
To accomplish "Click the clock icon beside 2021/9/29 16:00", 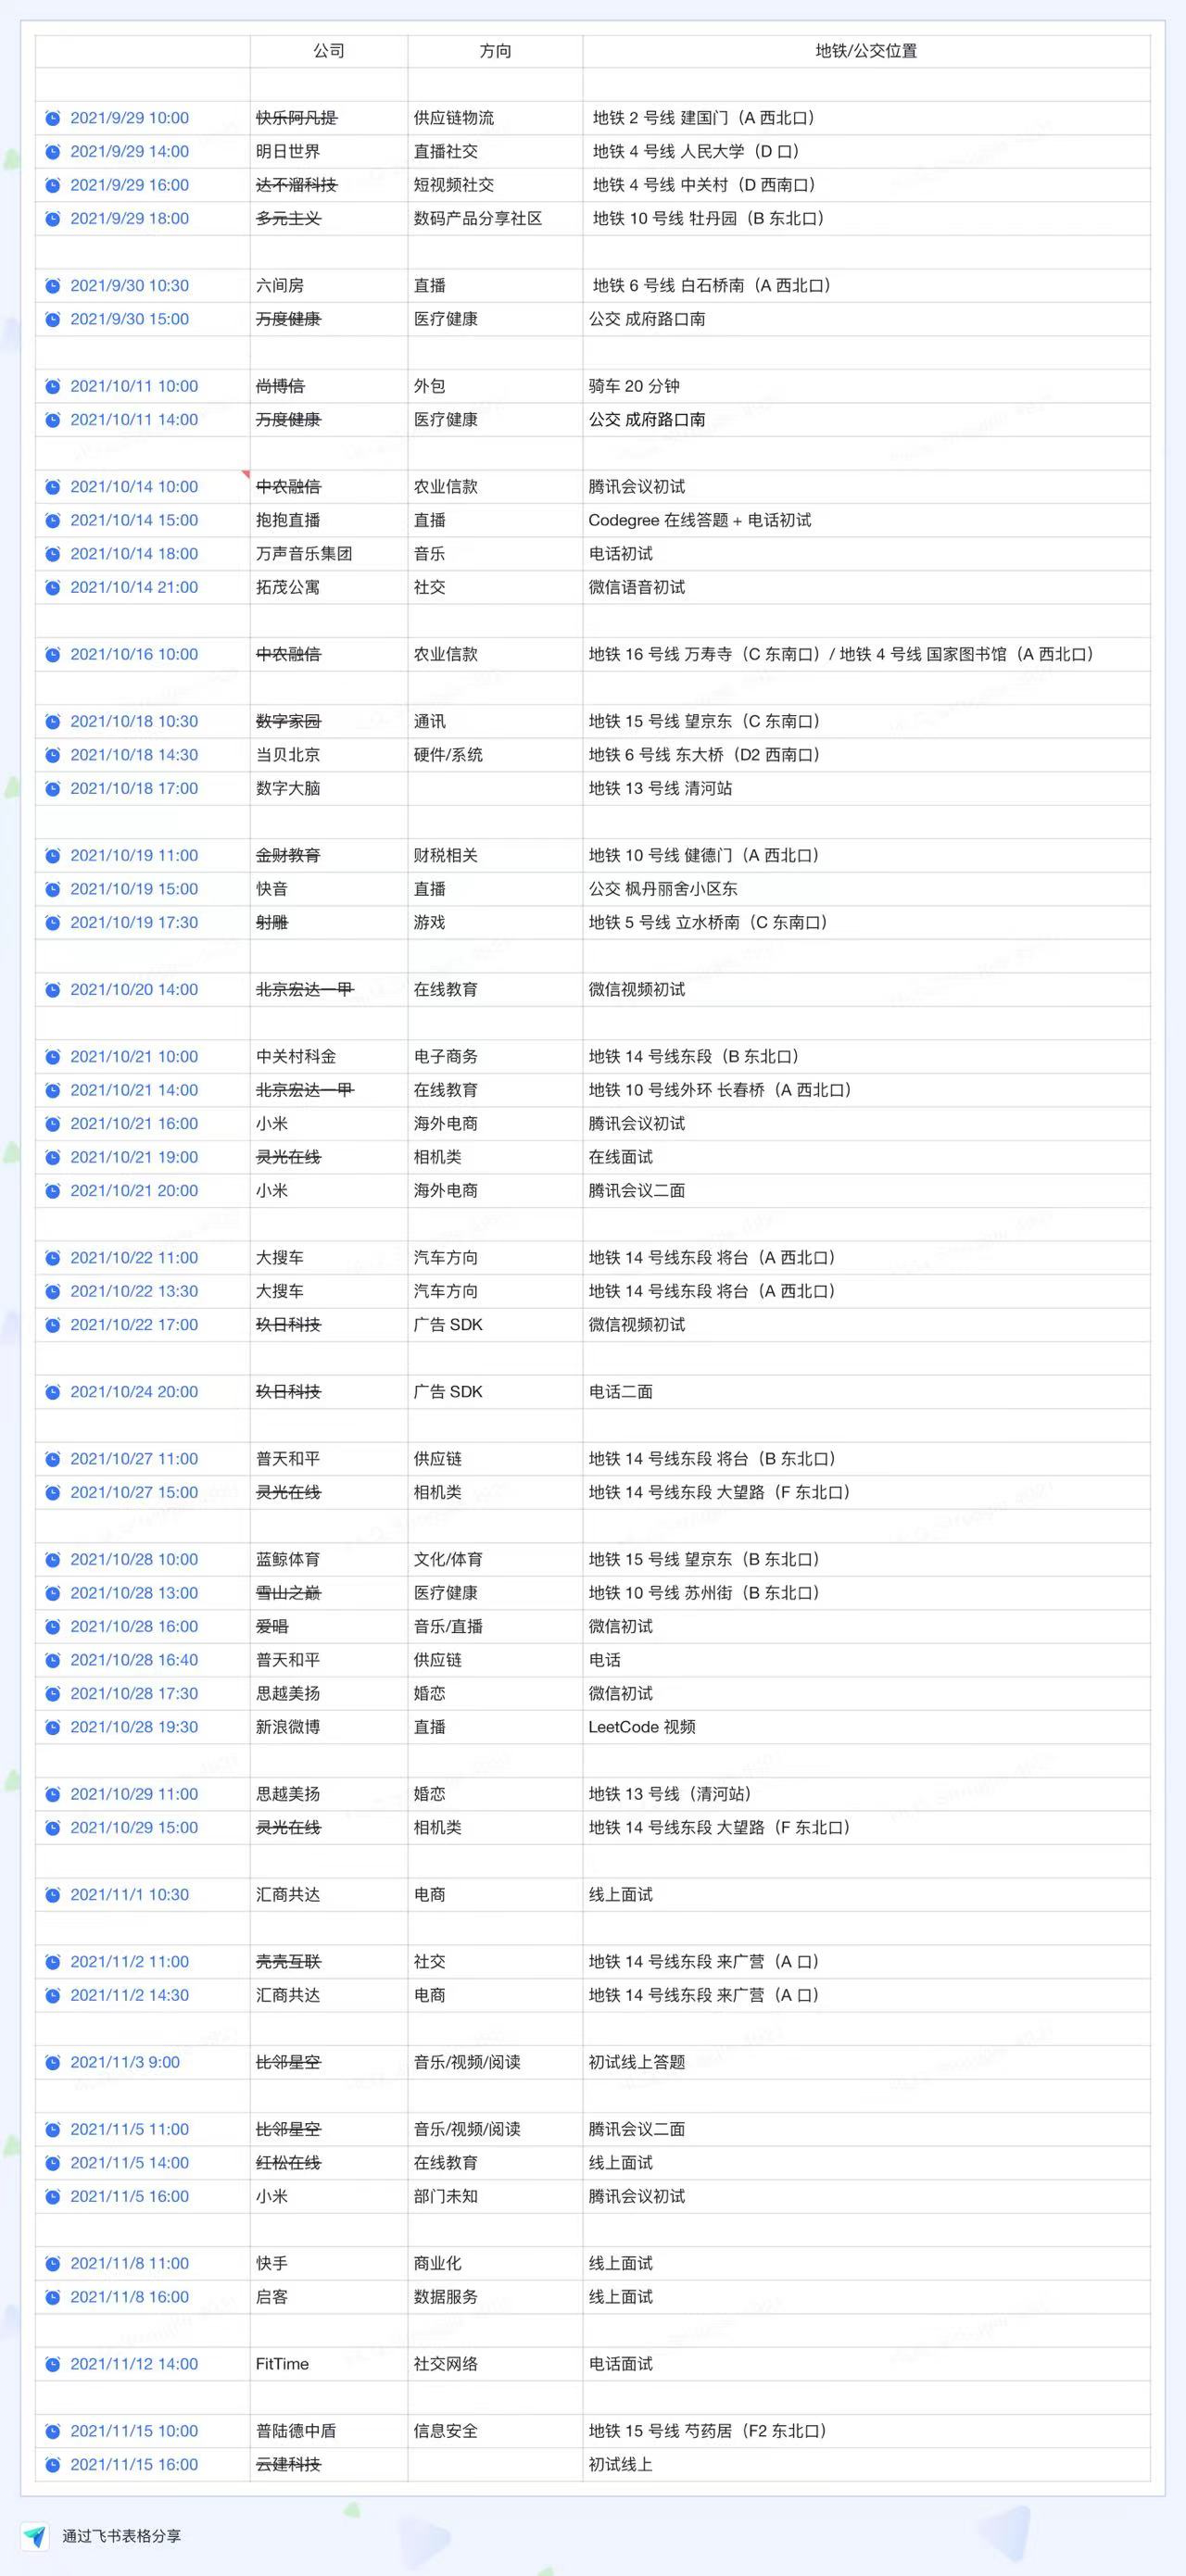I will pyautogui.click(x=53, y=185).
